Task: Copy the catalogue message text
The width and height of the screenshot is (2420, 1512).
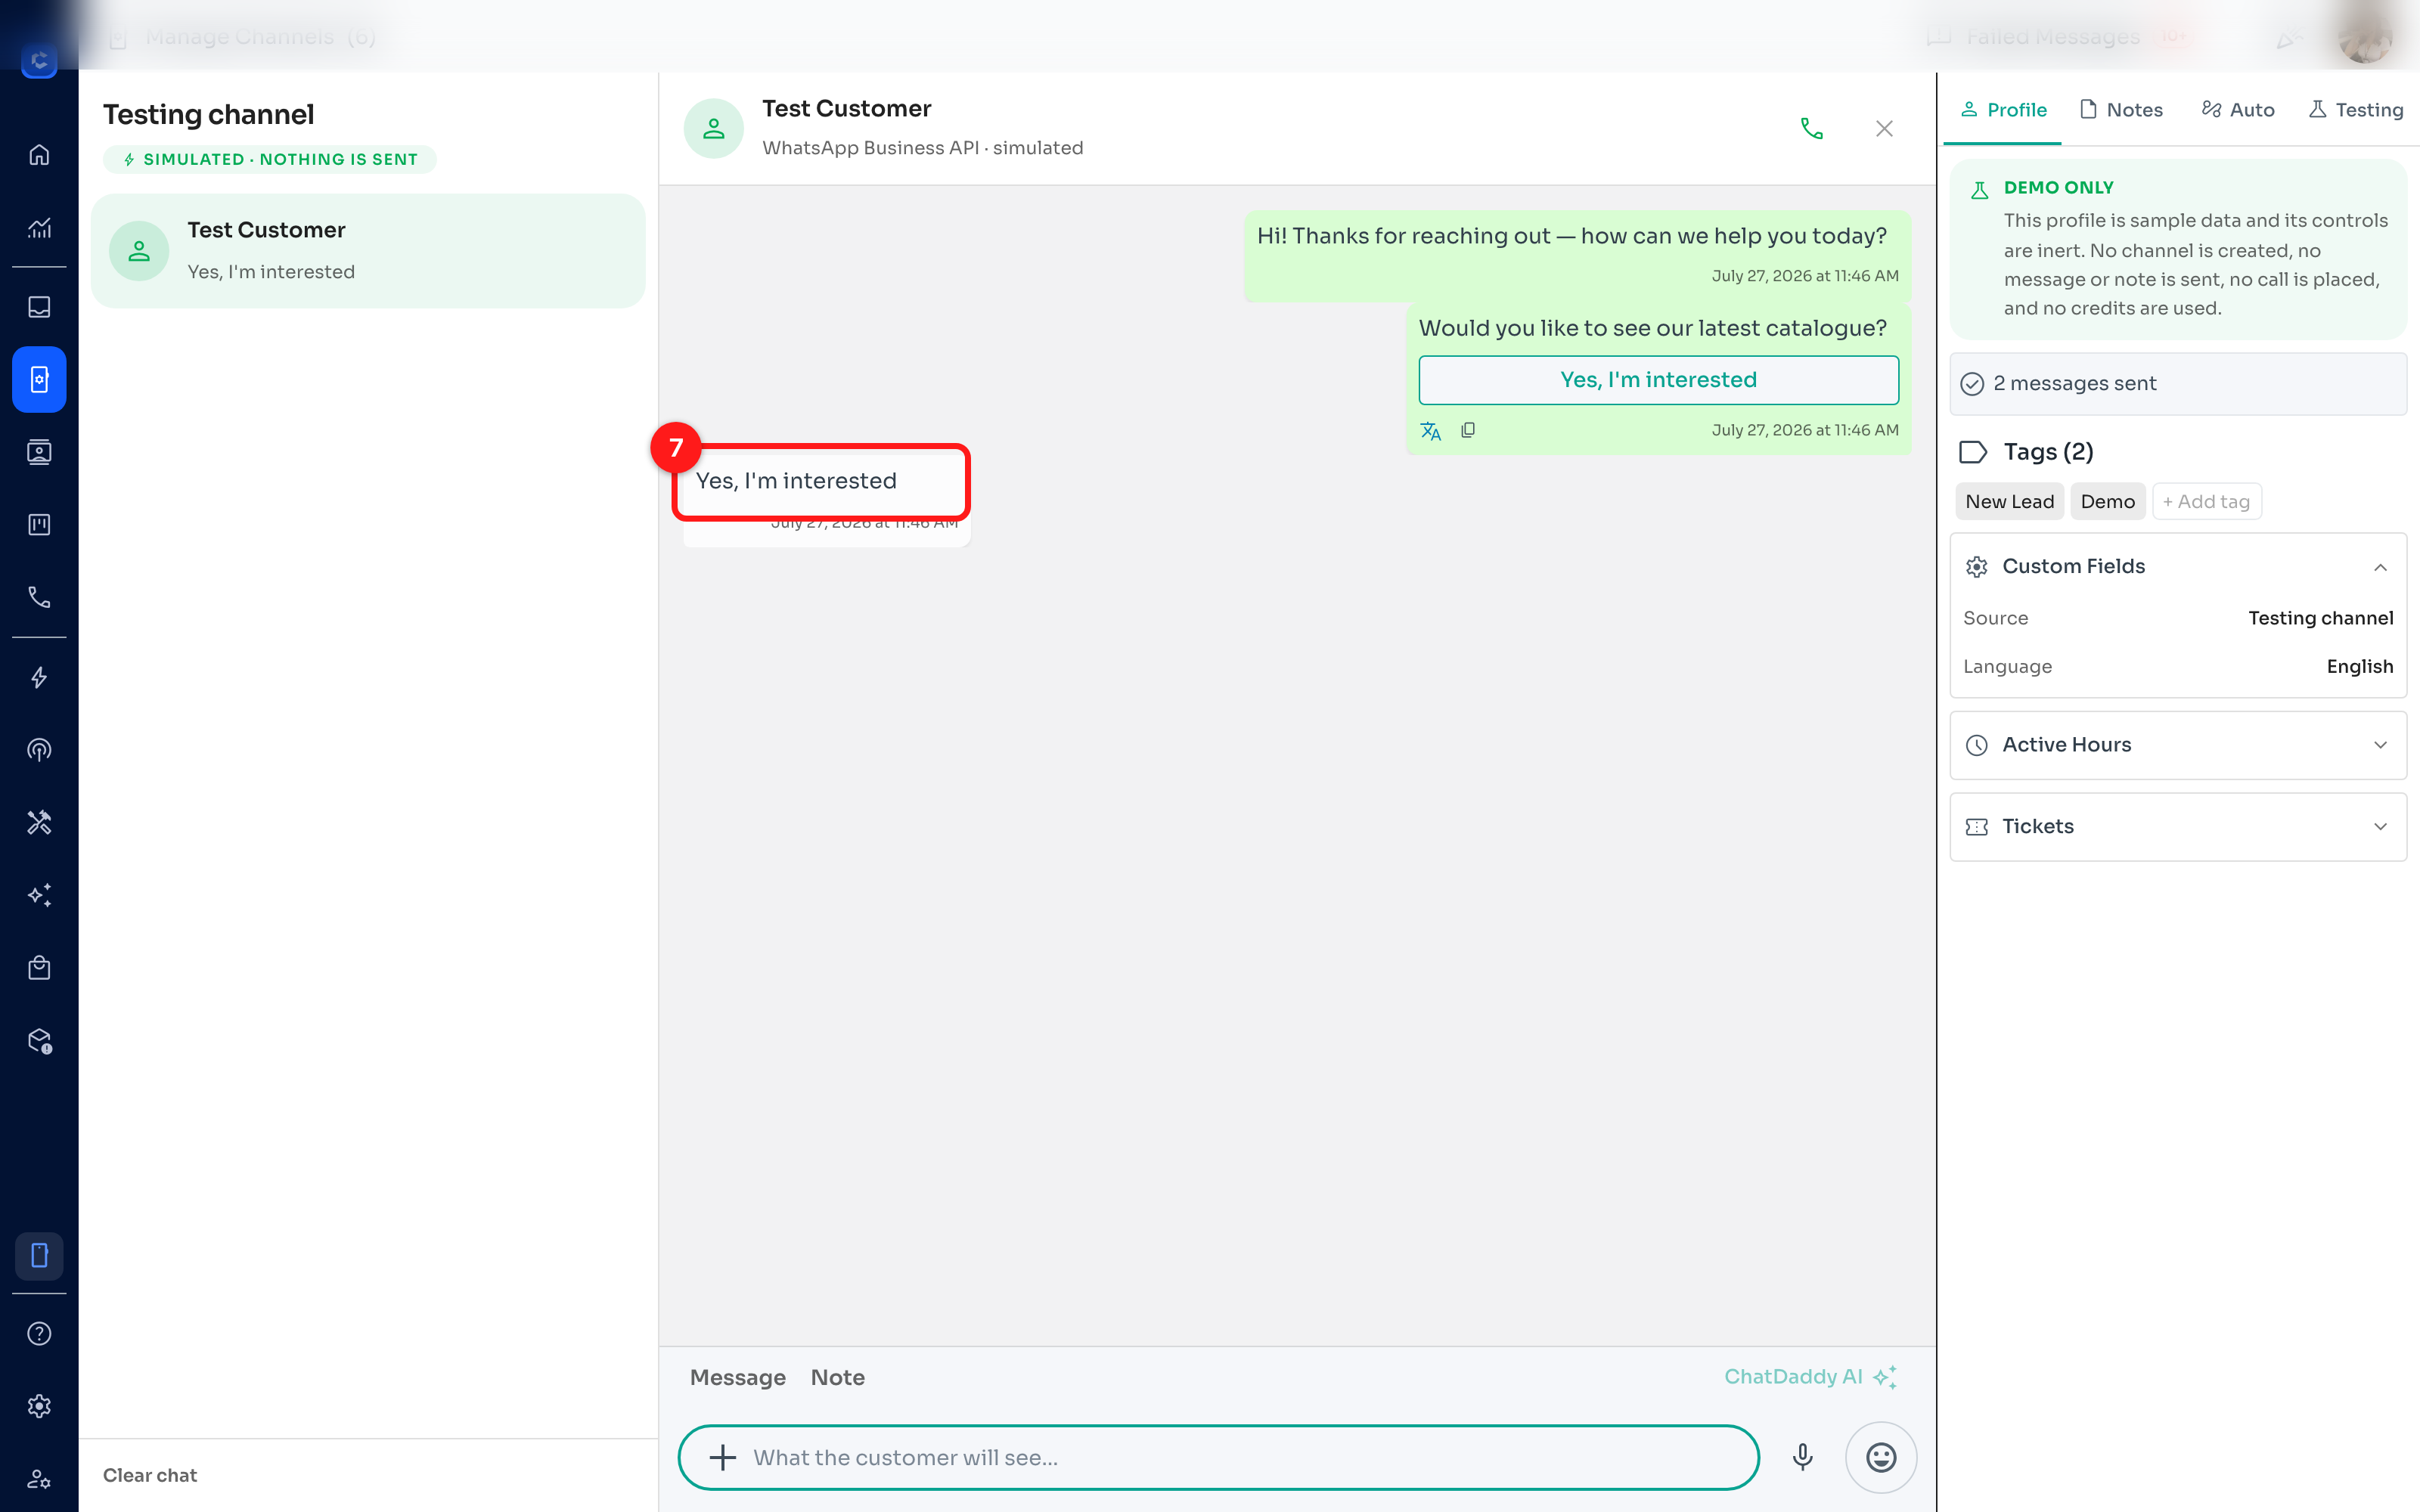Action: [1468, 430]
